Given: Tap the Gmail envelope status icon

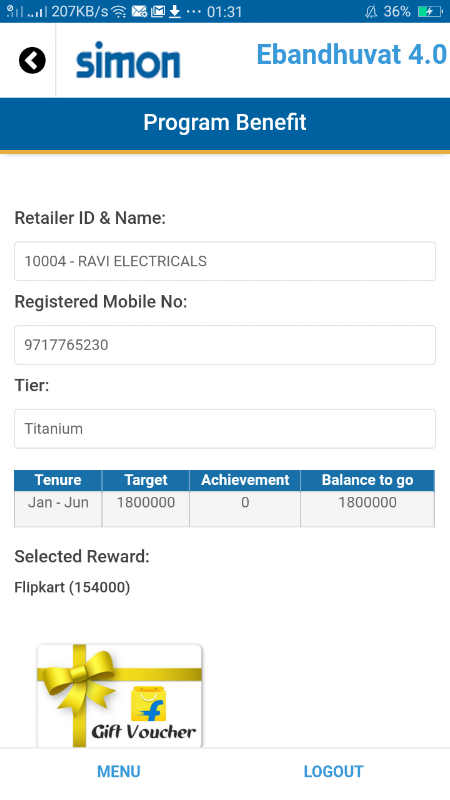Looking at the screenshot, I should coord(158,11).
